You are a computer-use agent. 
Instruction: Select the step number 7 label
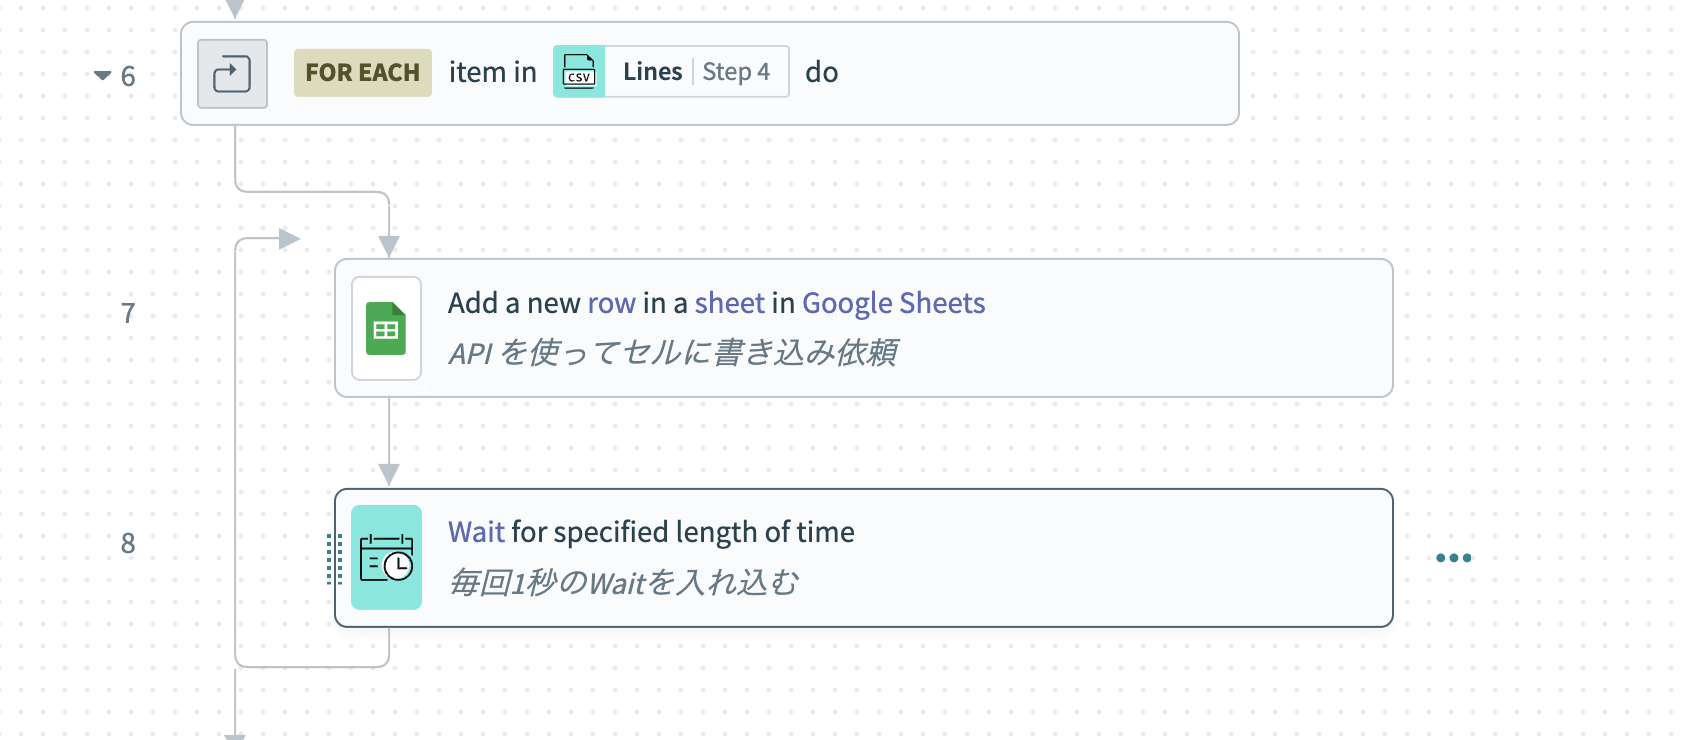(x=128, y=313)
